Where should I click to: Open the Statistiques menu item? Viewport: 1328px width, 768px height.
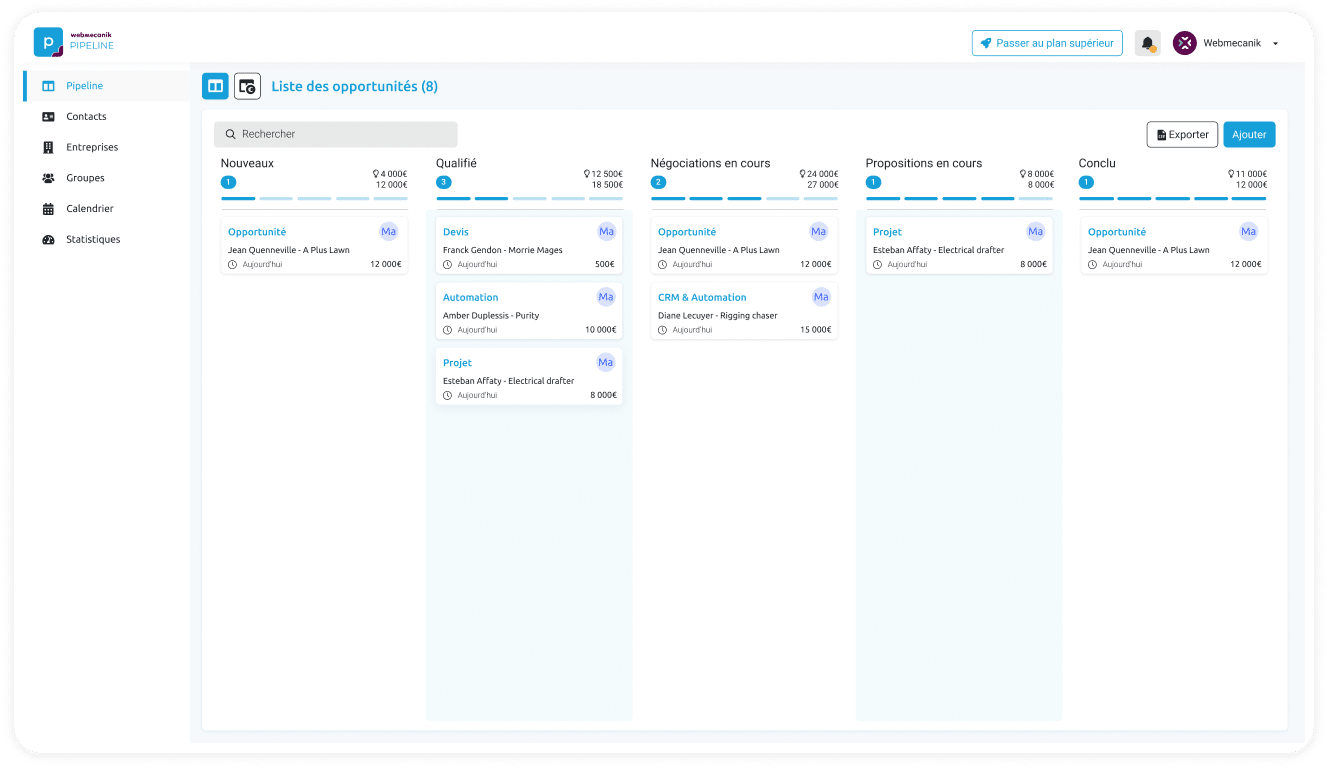[x=93, y=240]
